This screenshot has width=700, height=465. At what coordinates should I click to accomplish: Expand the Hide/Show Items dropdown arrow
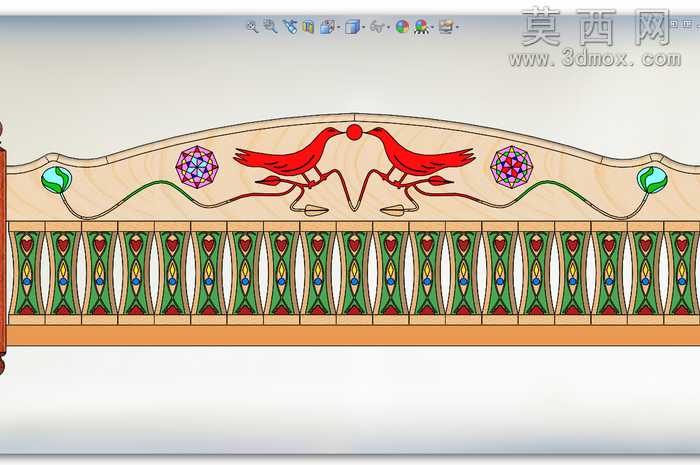pos(388,27)
